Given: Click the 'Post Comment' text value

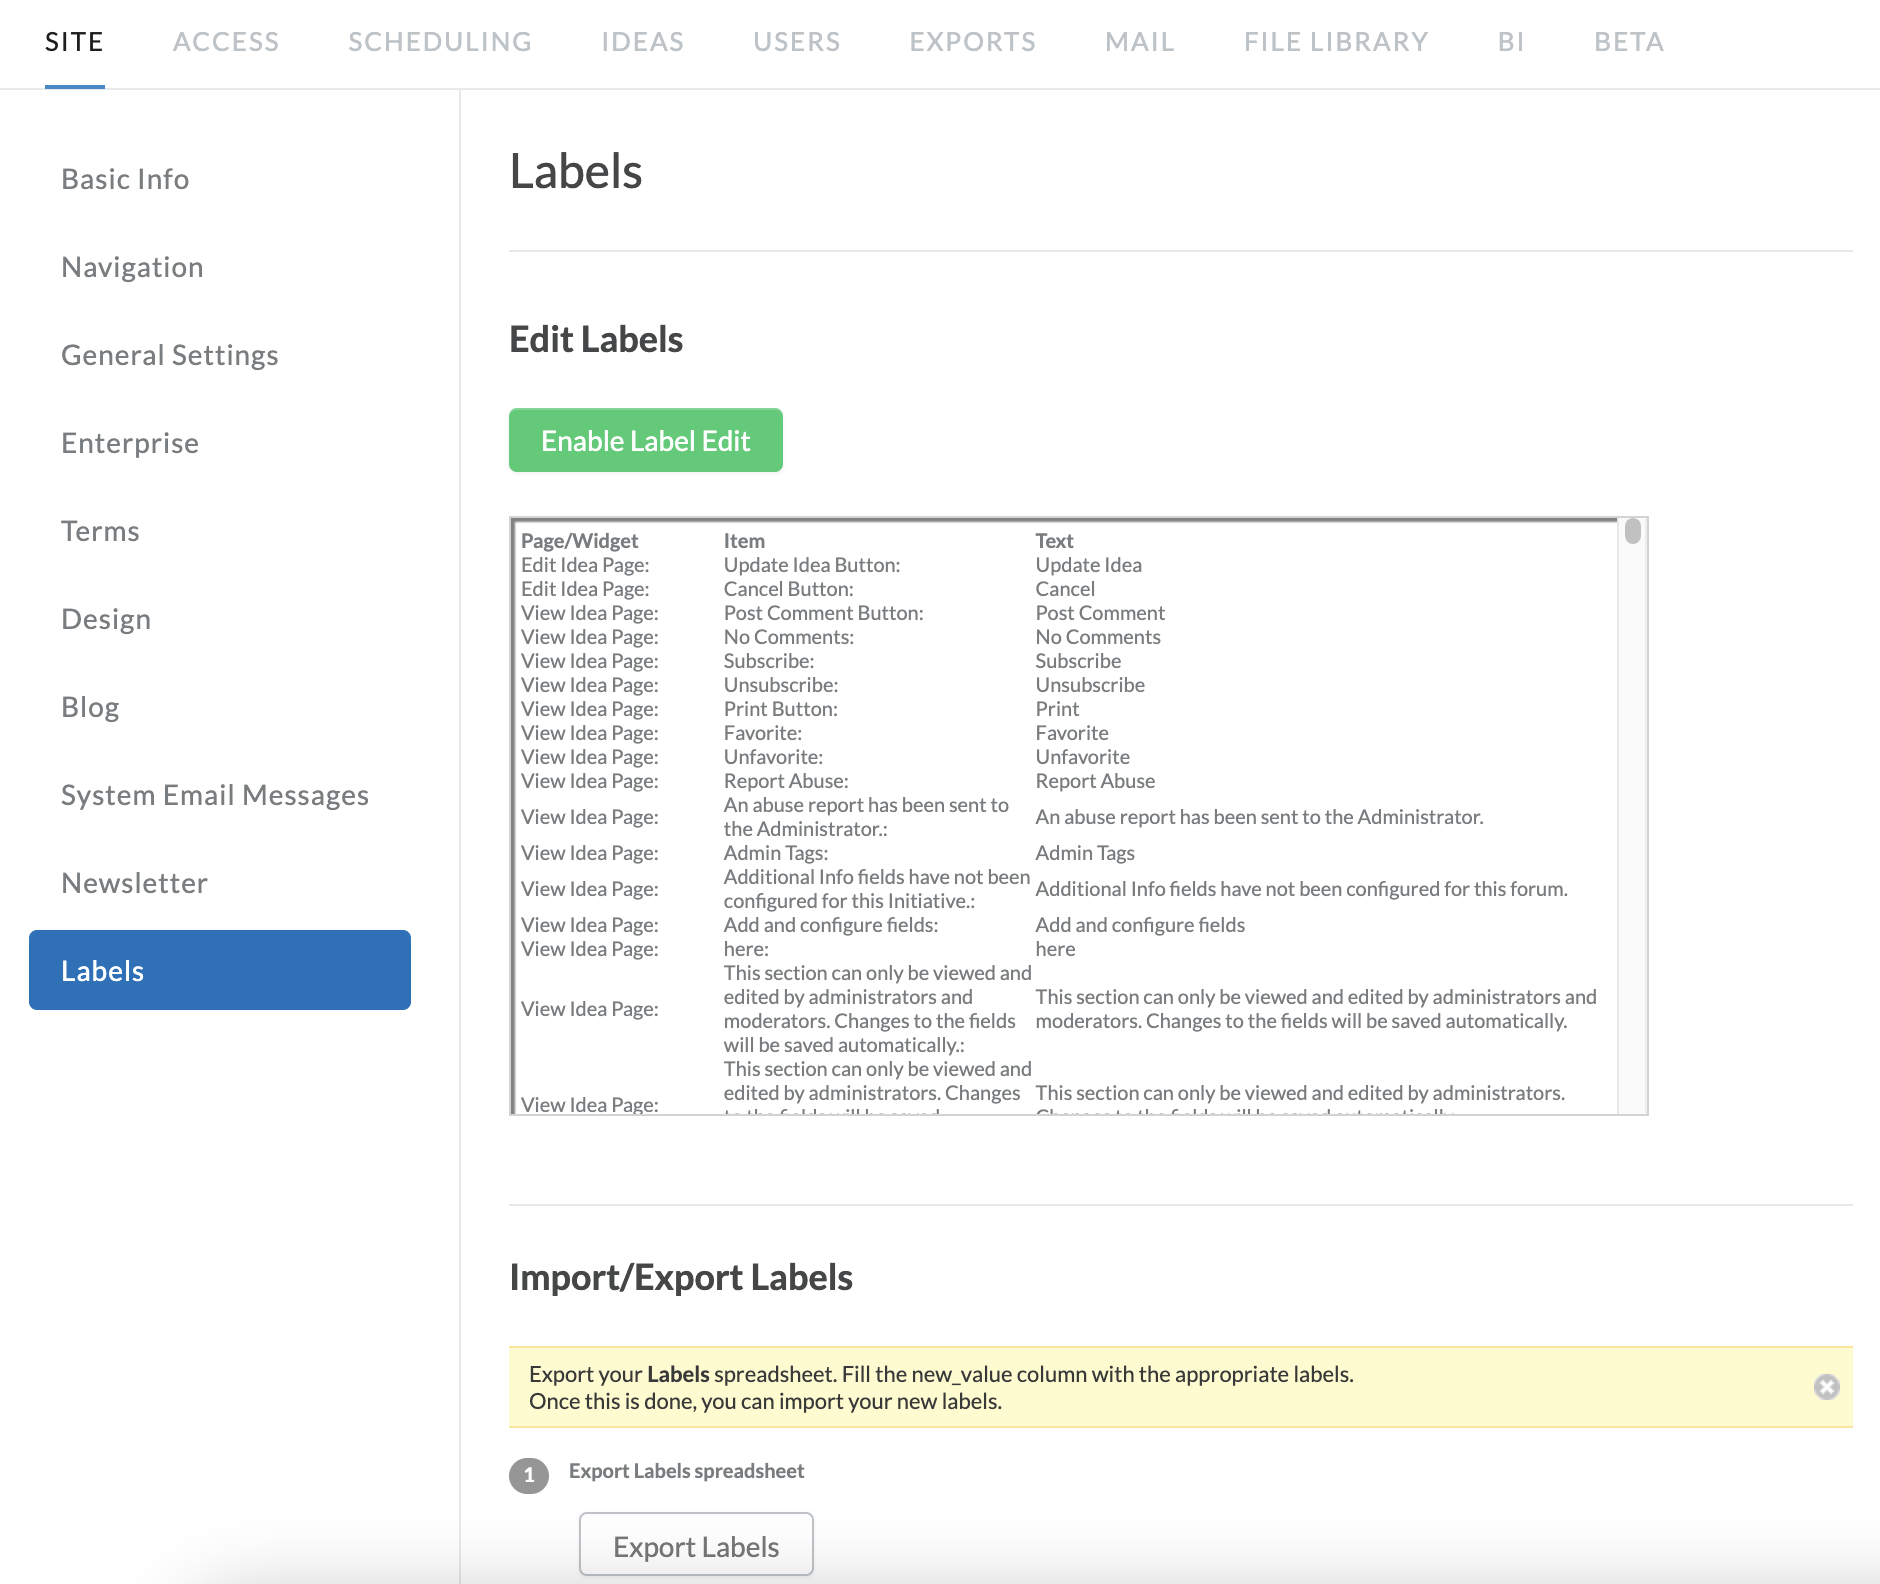Looking at the screenshot, I should [1100, 613].
